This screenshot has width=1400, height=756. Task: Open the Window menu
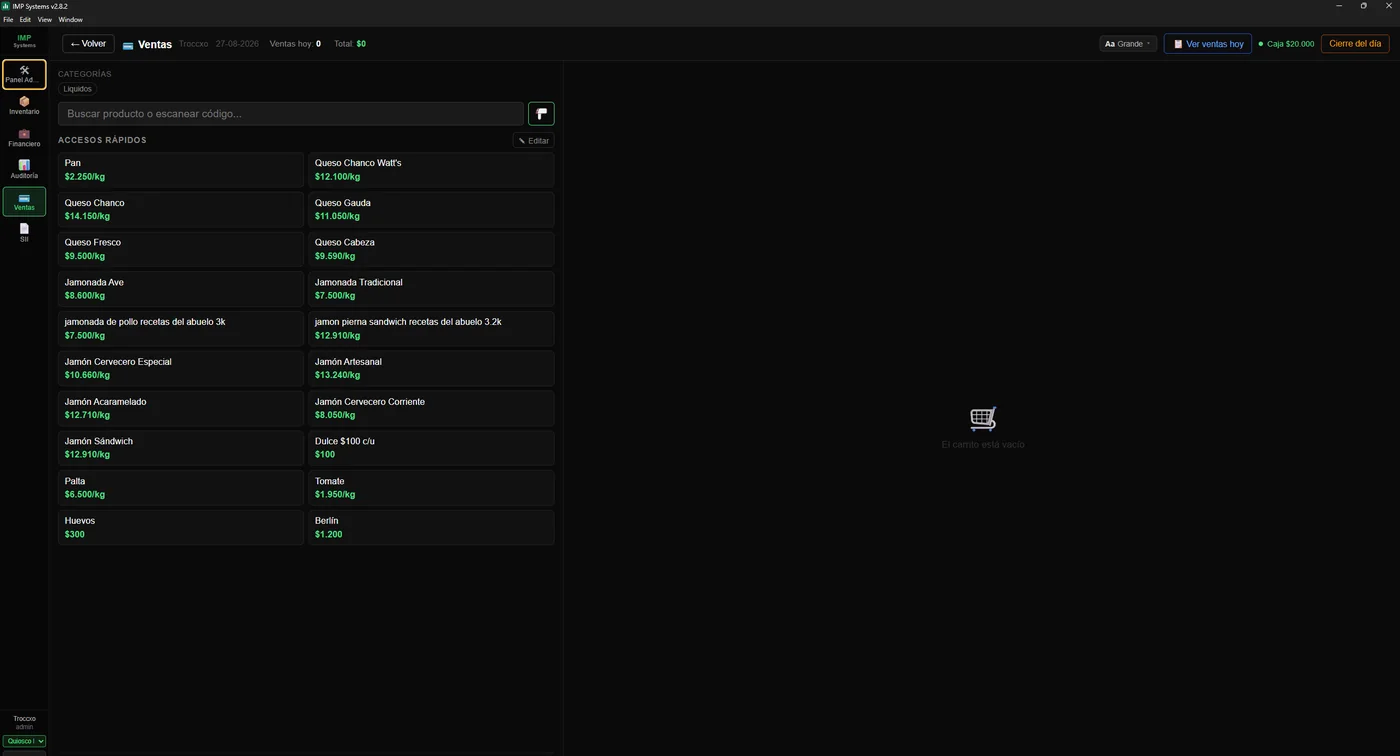point(71,20)
